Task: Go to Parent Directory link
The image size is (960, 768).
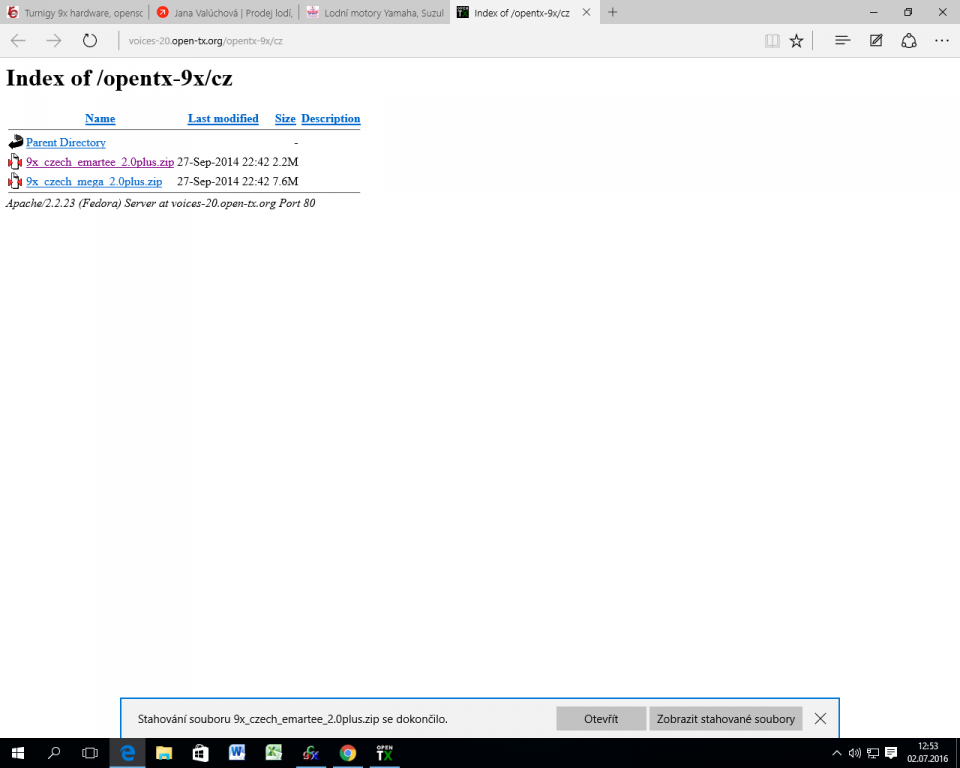Action: 66,143
